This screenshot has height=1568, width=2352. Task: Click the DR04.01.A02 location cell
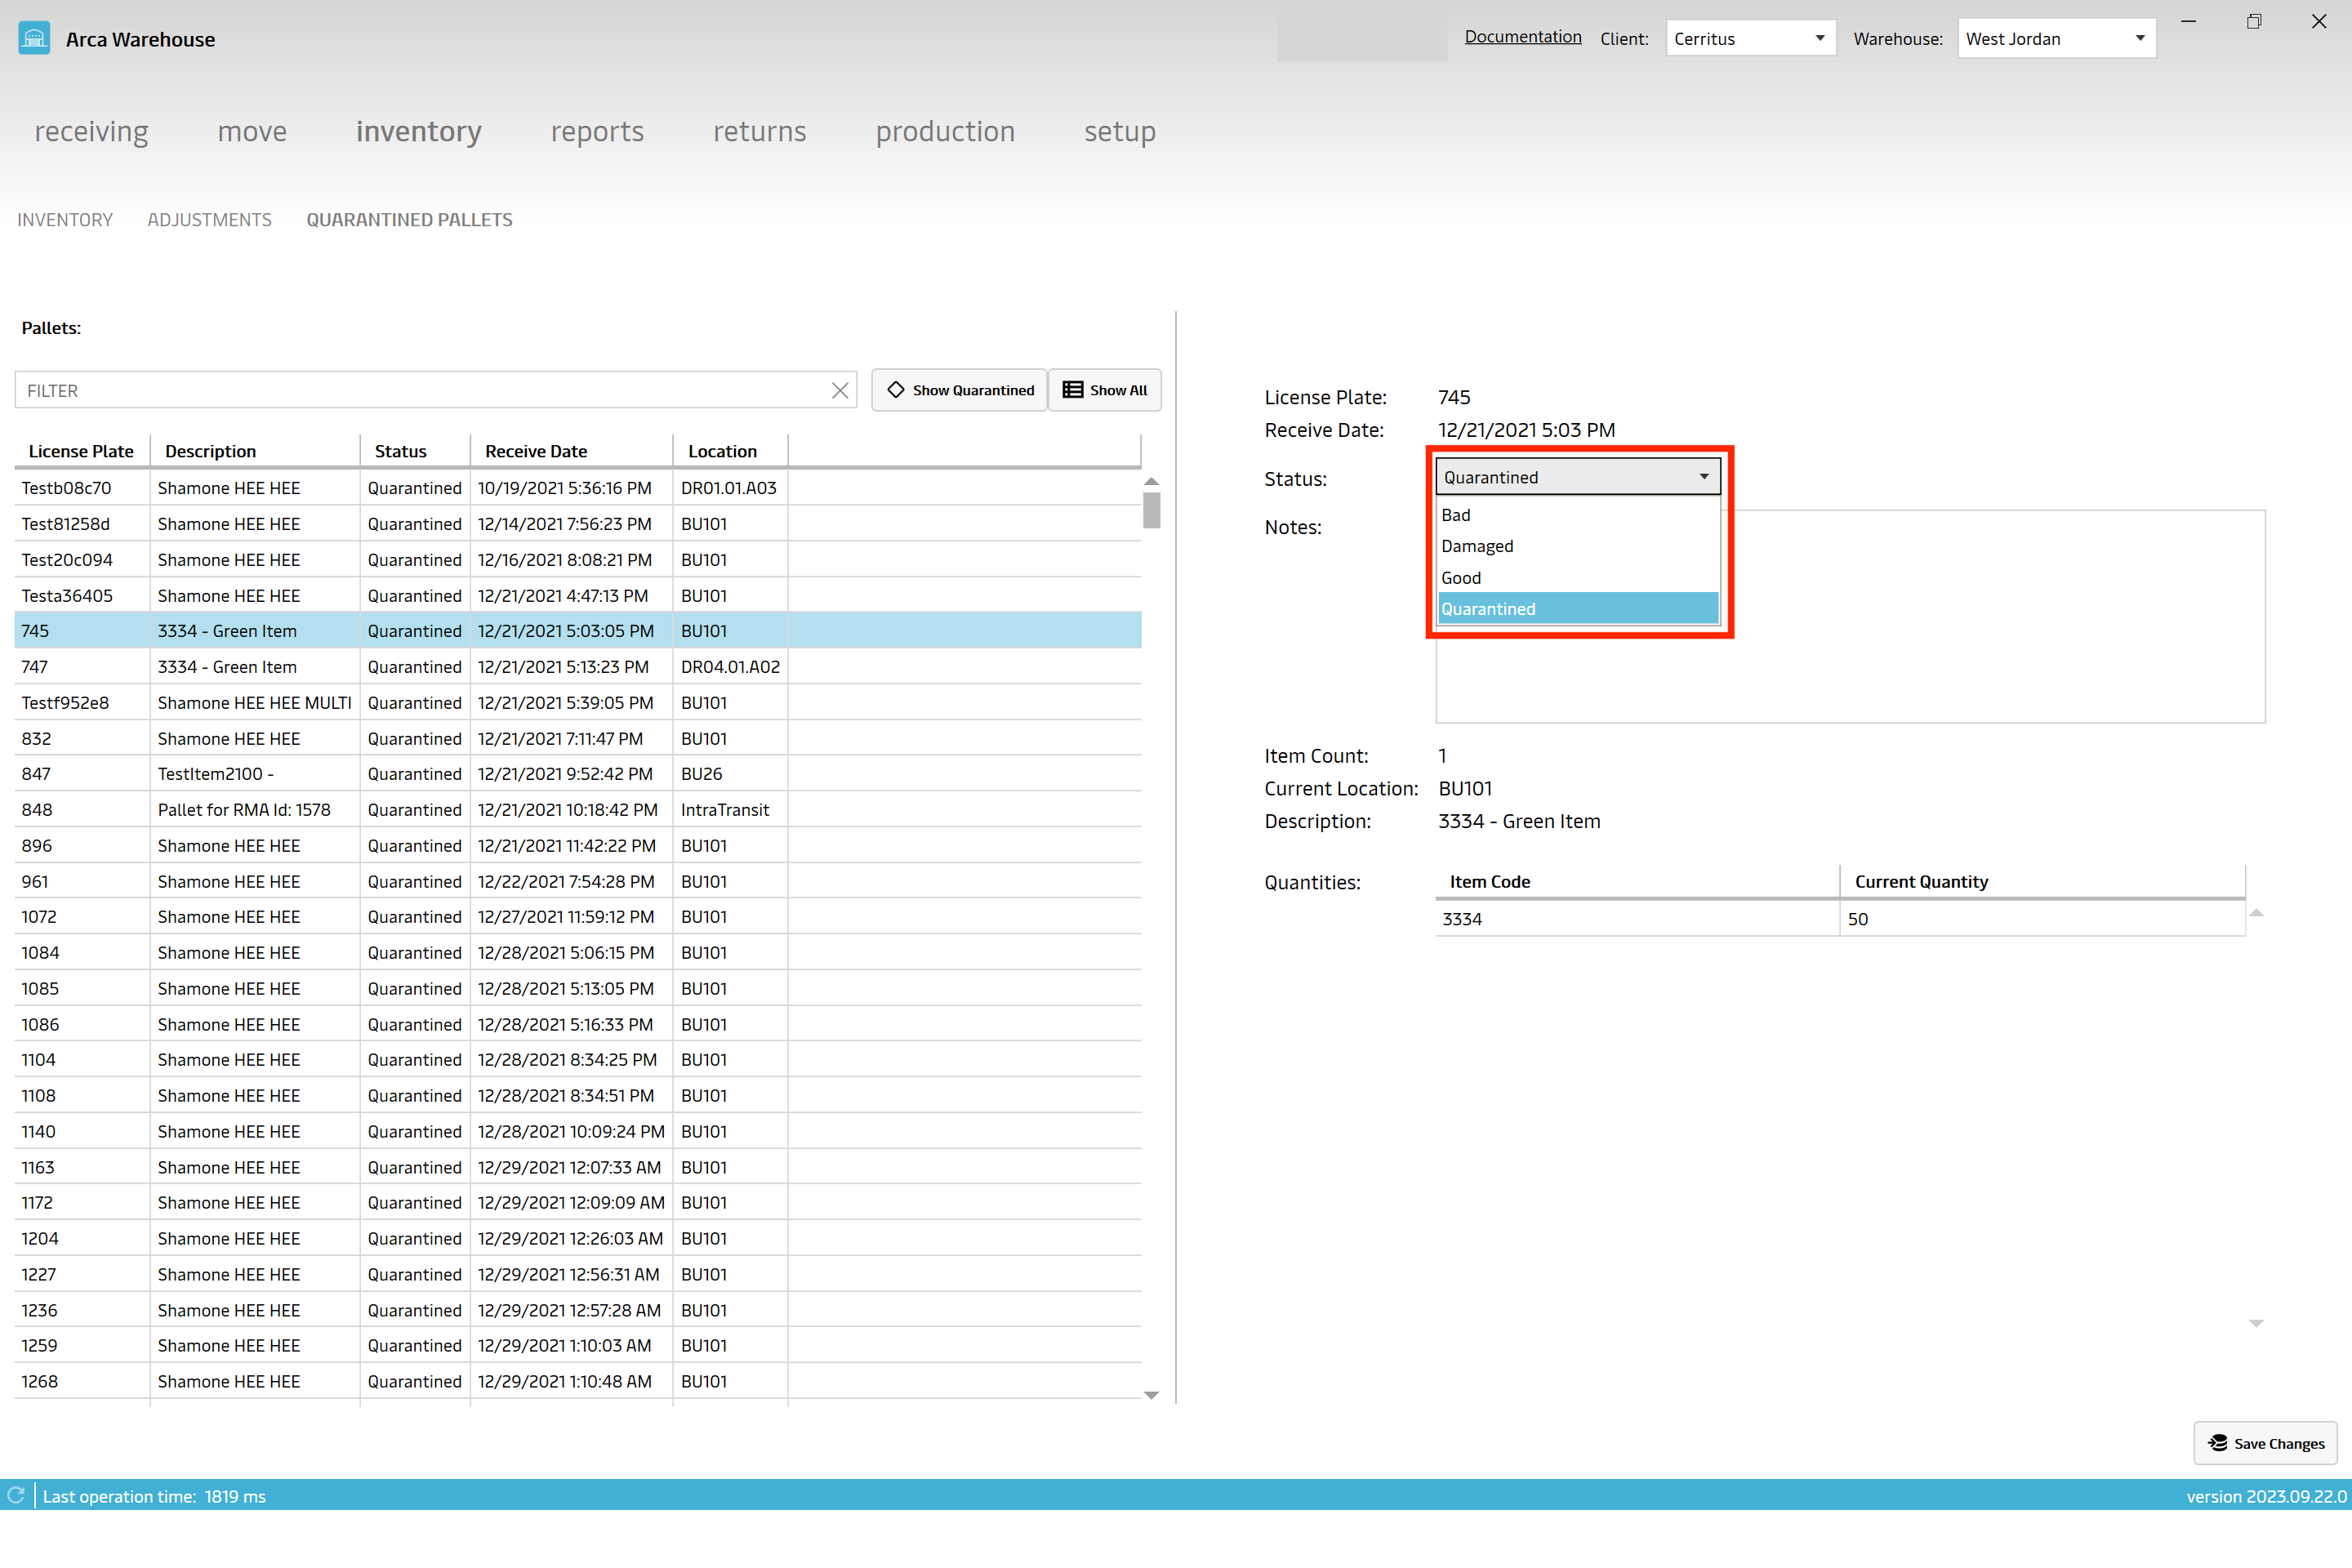coord(730,667)
